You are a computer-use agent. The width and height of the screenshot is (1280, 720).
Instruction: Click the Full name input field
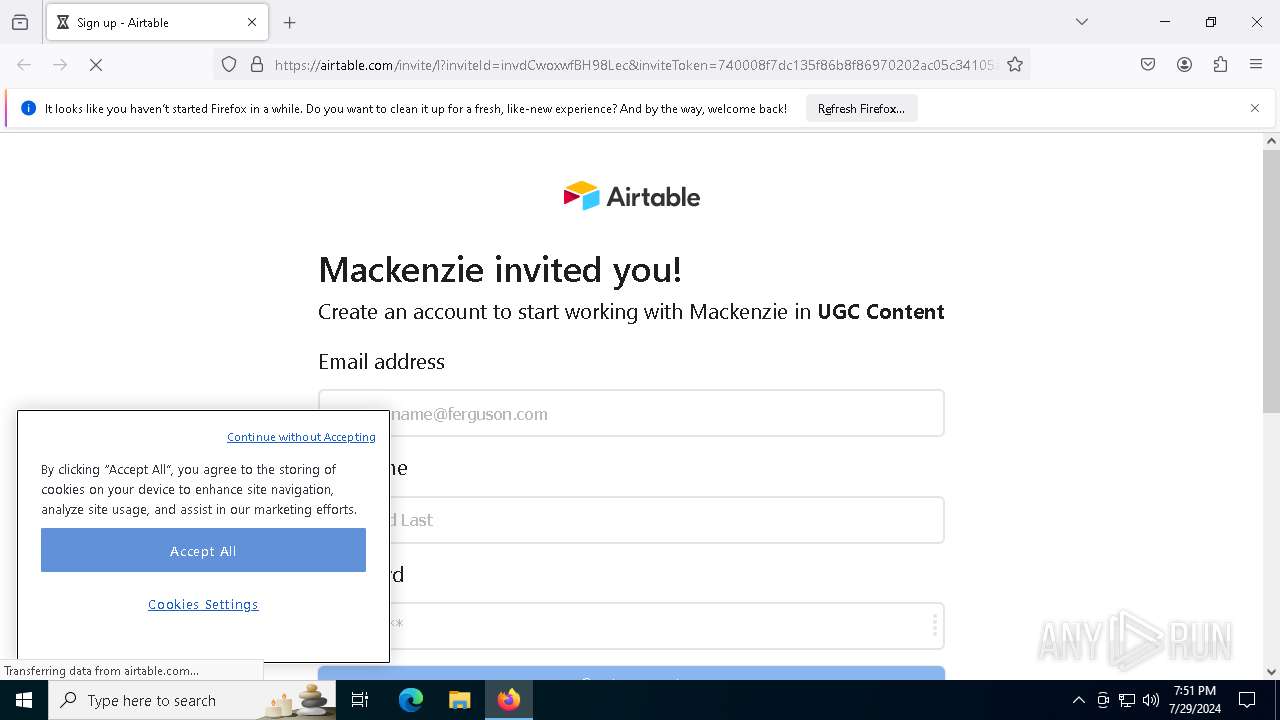[631, 520]
